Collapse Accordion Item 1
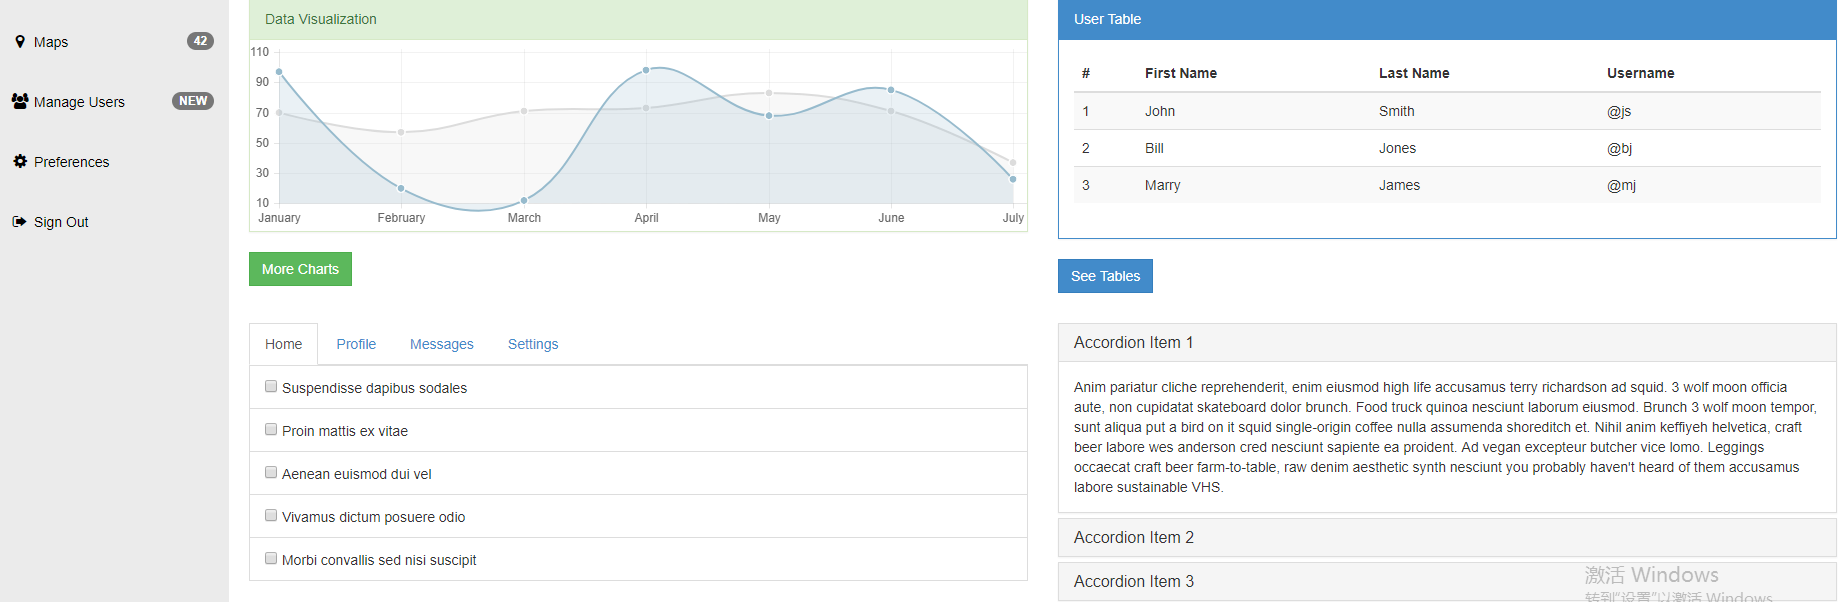Viewport: 1848px width, 602px height. pyautogui.click(x=1133, y=343)
